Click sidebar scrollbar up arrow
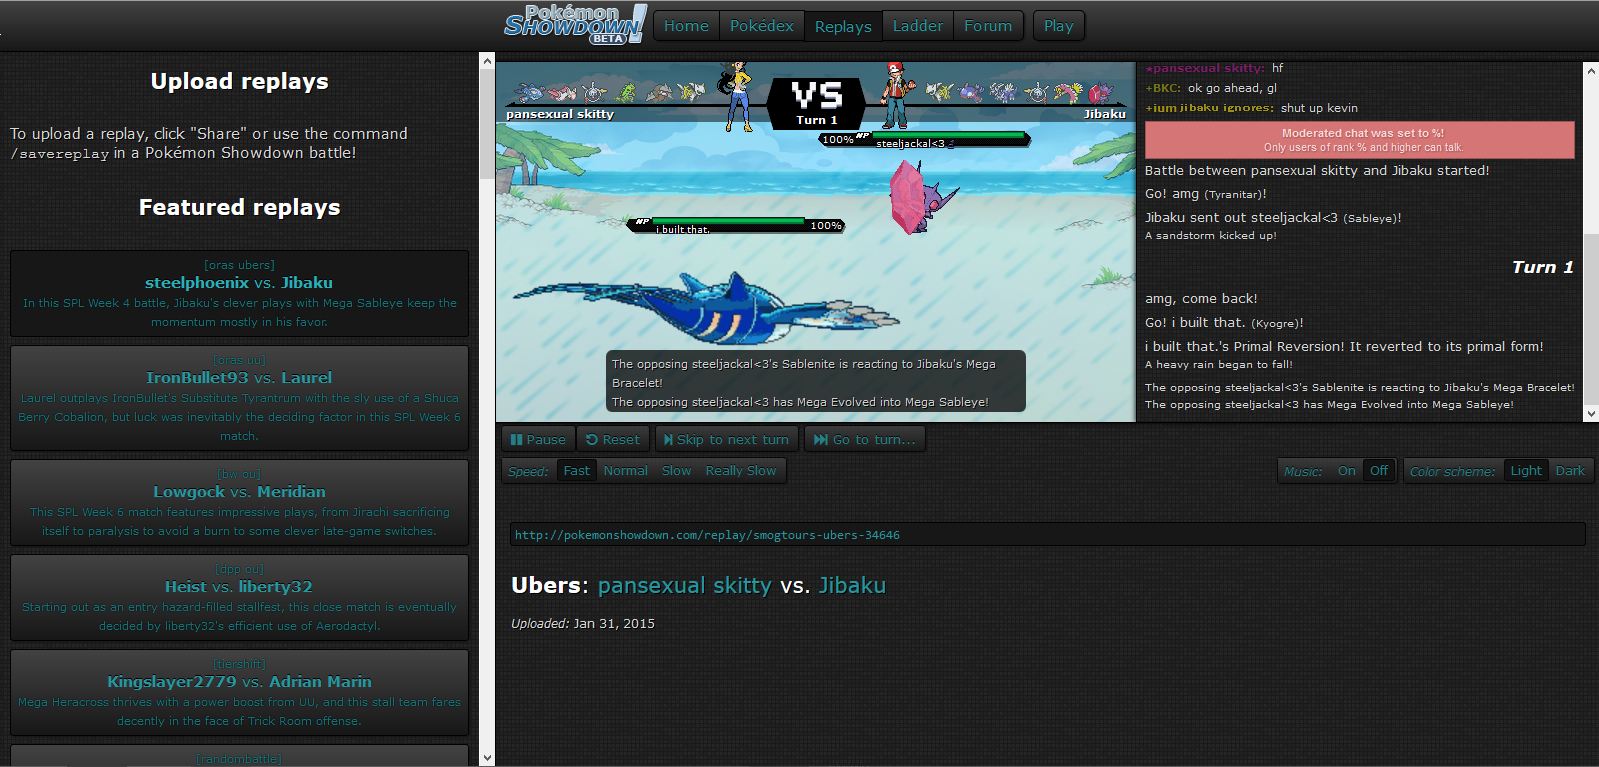1599x767 pixels. (487, 61)
